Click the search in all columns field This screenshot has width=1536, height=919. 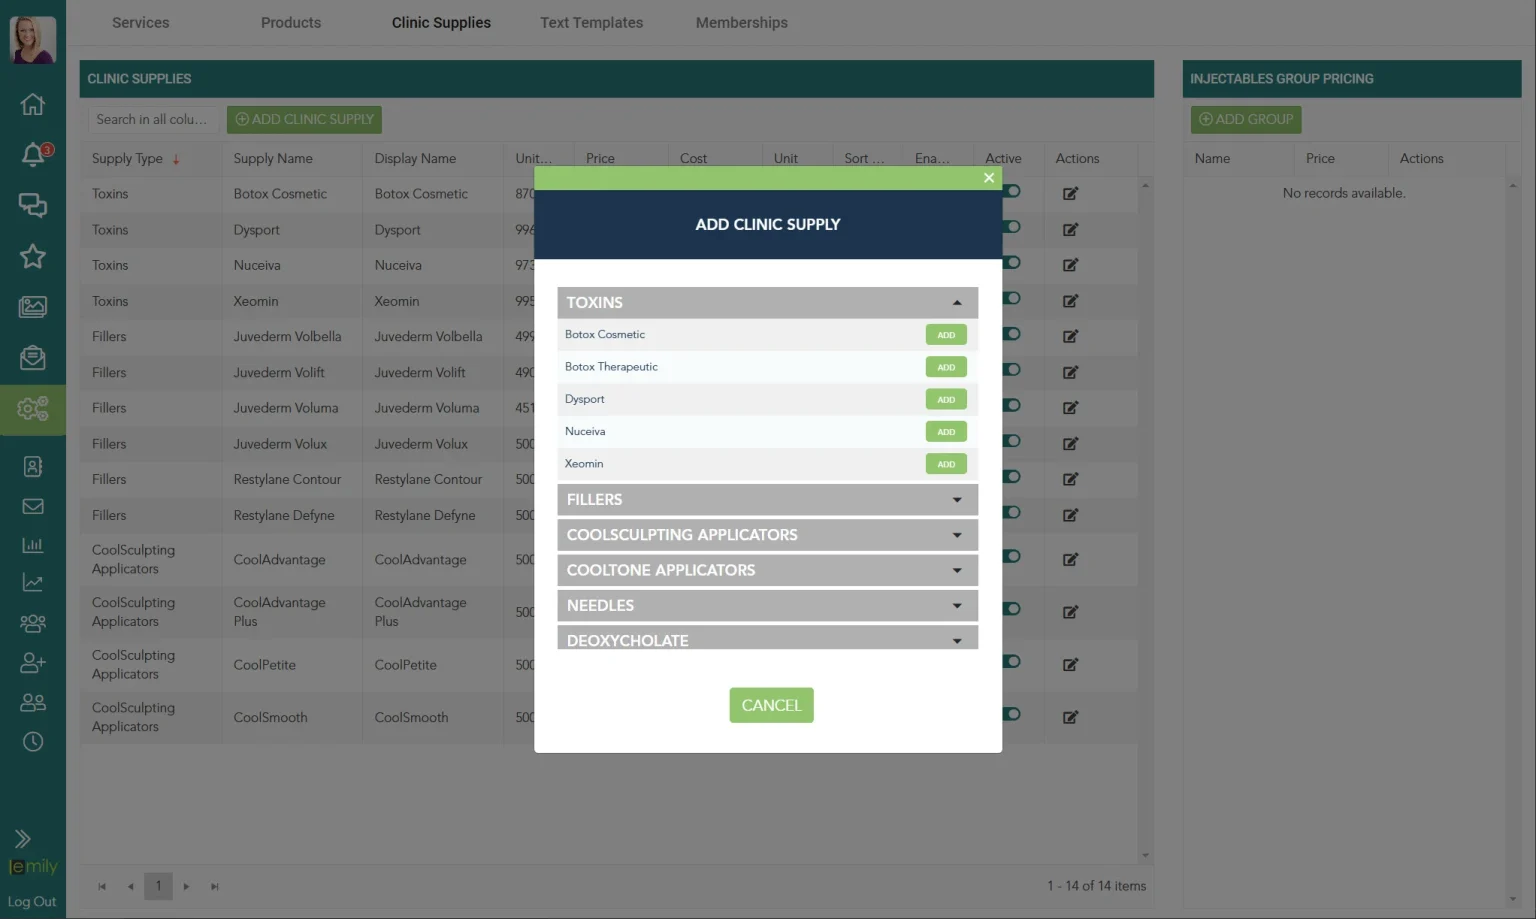click(152, 119)
